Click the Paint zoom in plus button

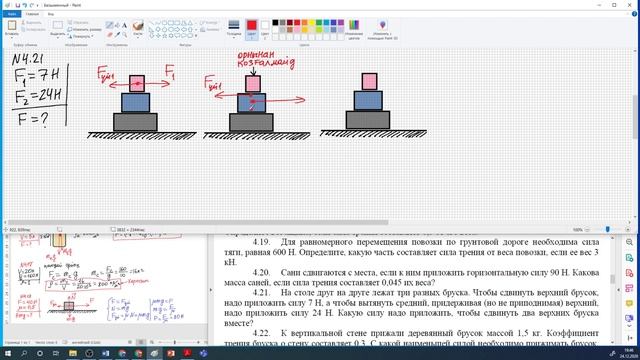tap(628, 230)
